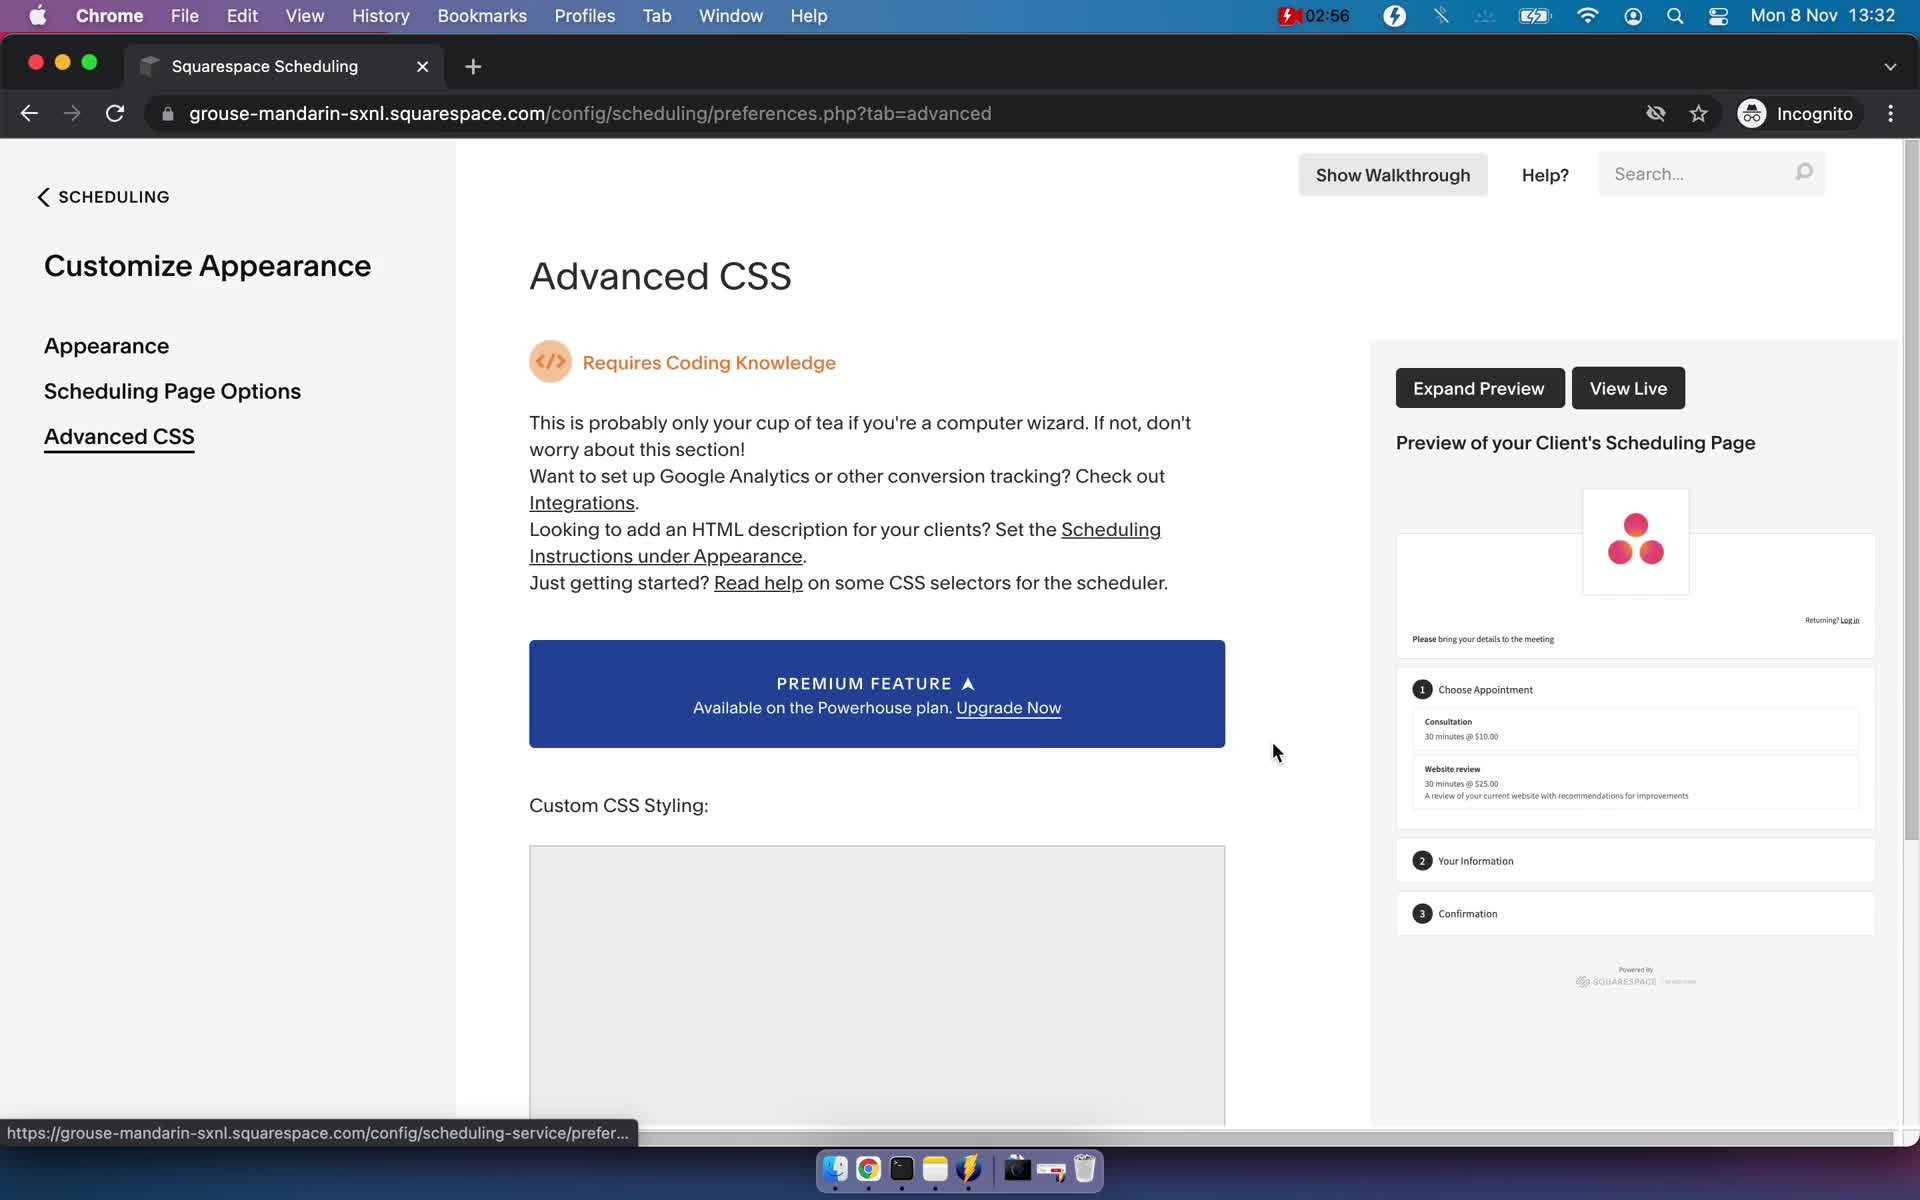The image size is (1920, 1200).
Task: Click the incognito profile icon in address bar
Action: tap(1750, 113)
